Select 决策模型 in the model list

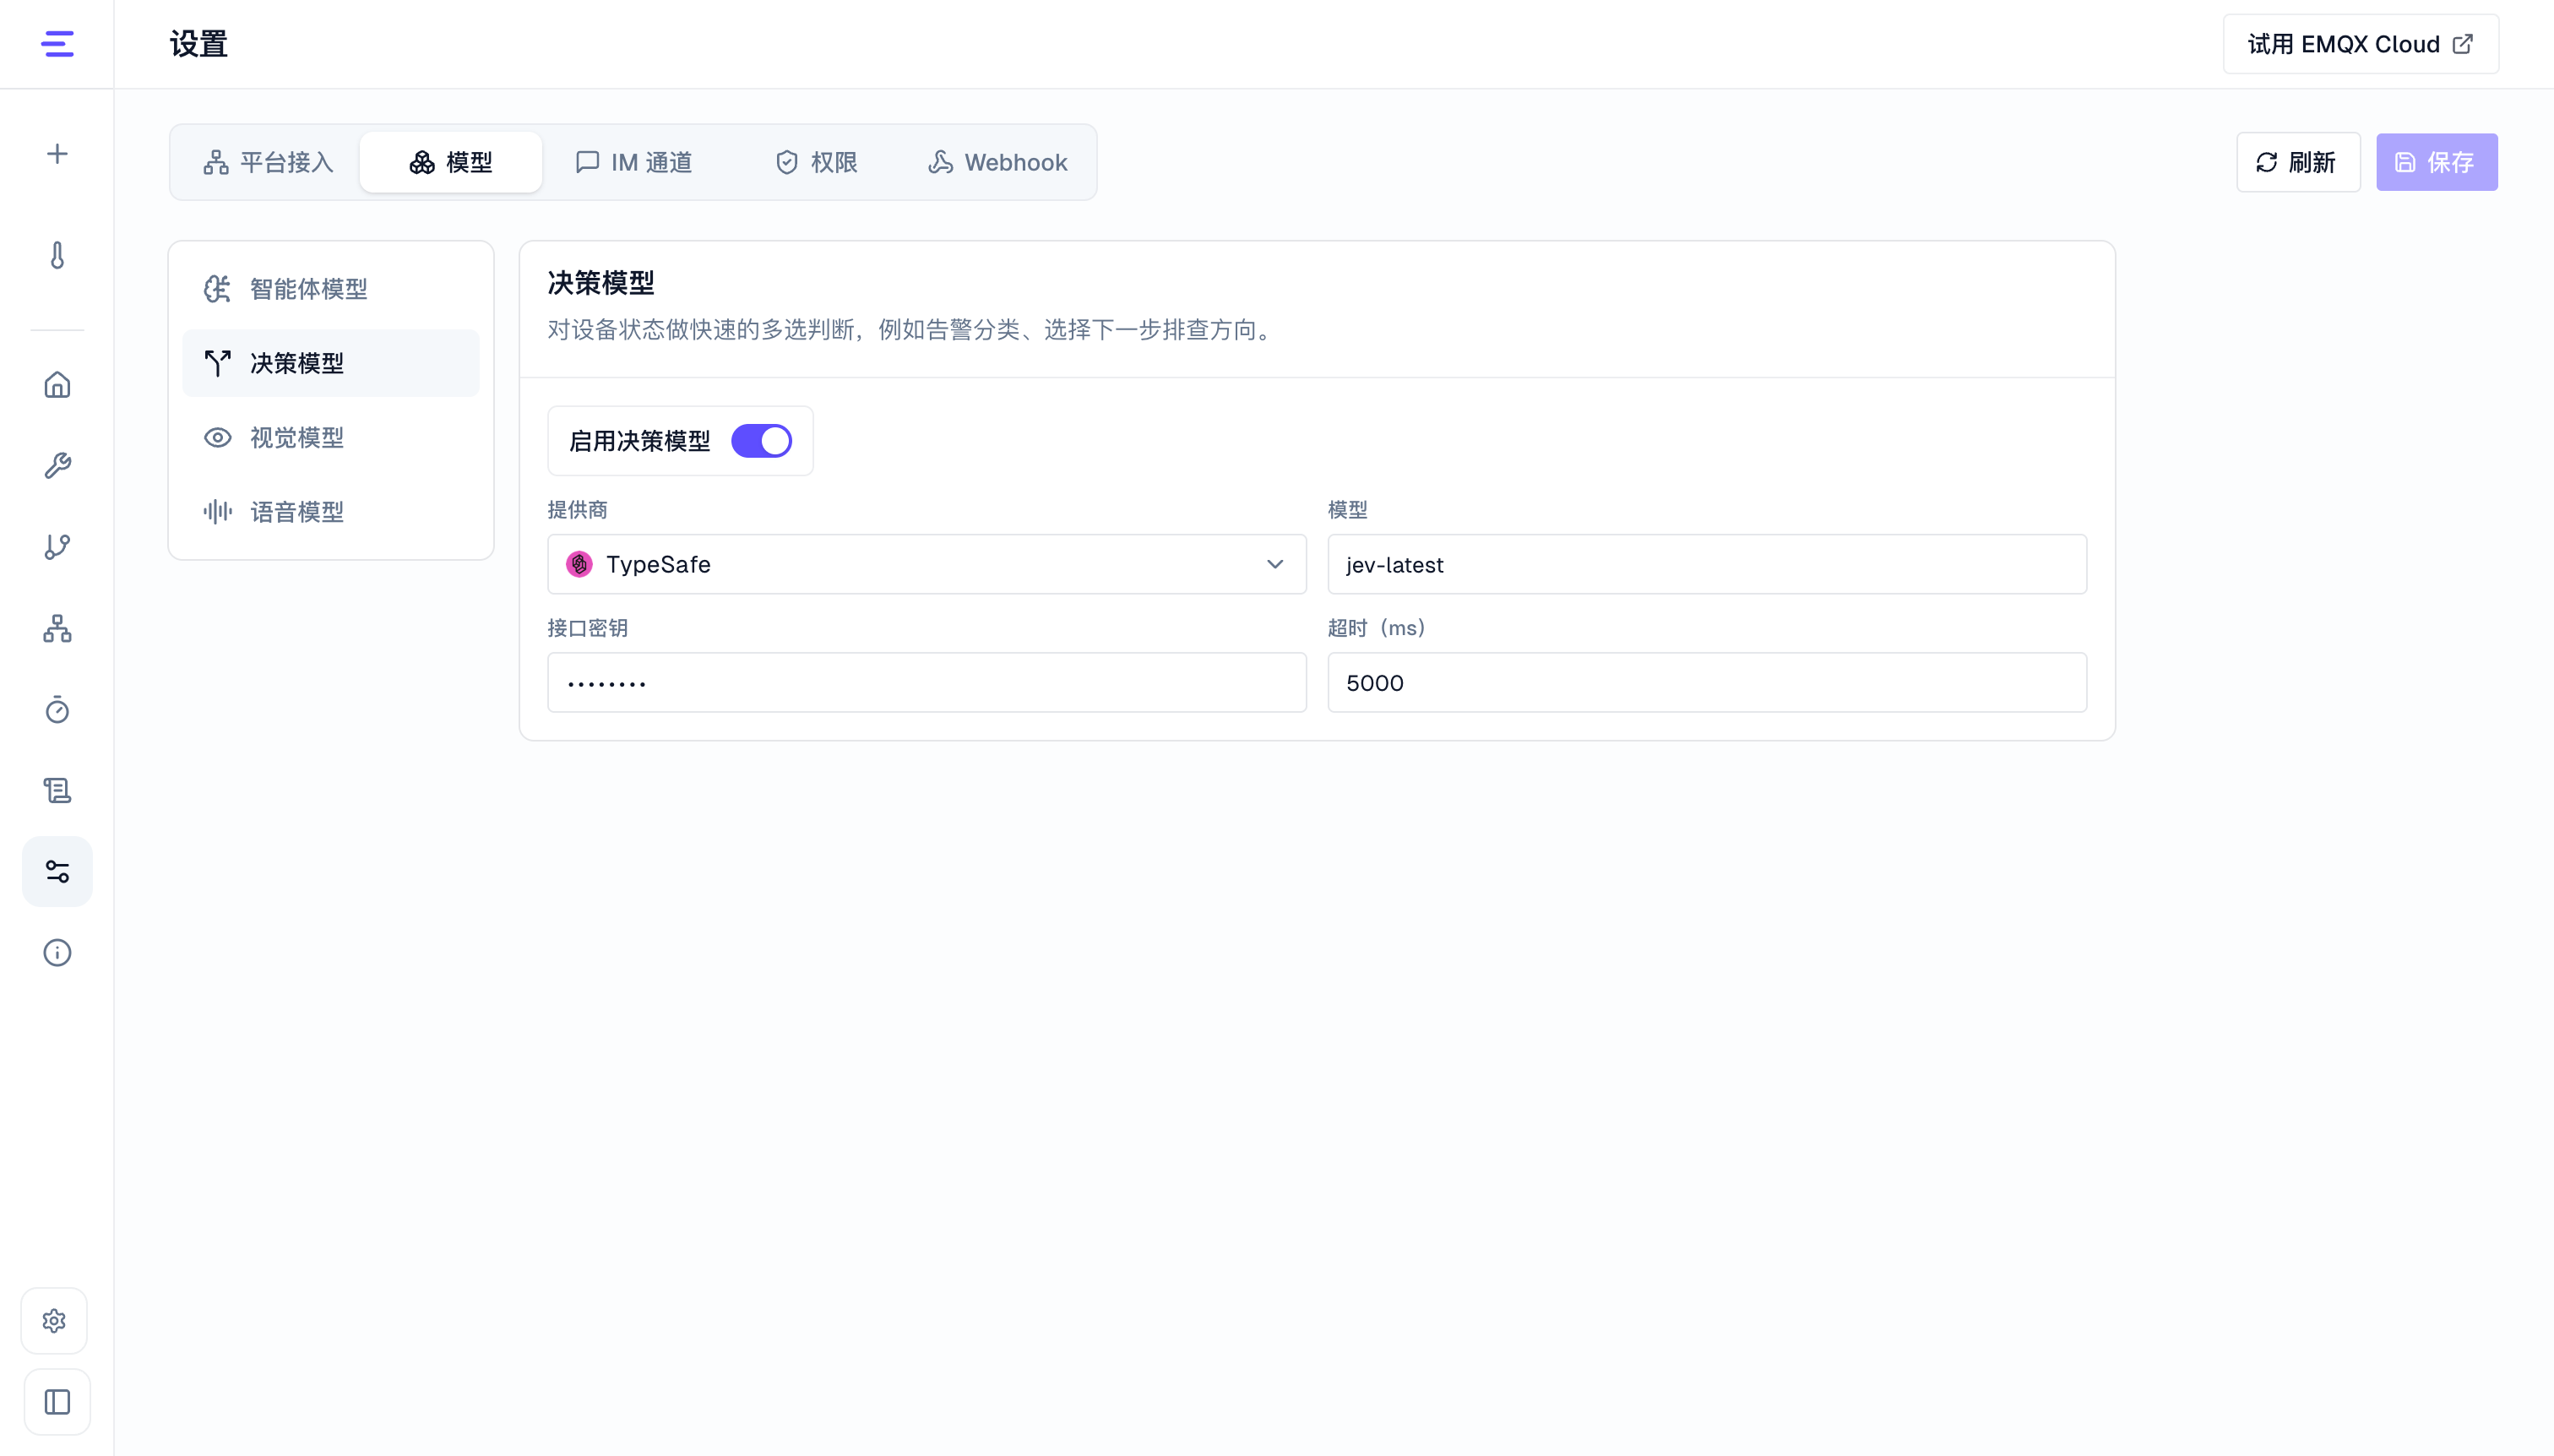tap(331, 363)
